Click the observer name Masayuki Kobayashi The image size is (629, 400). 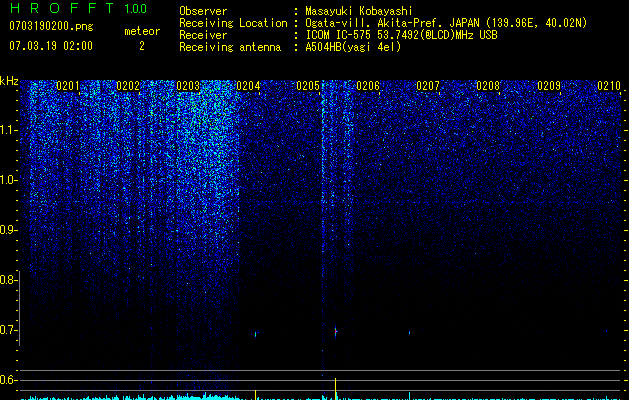[x=359, y=11]
